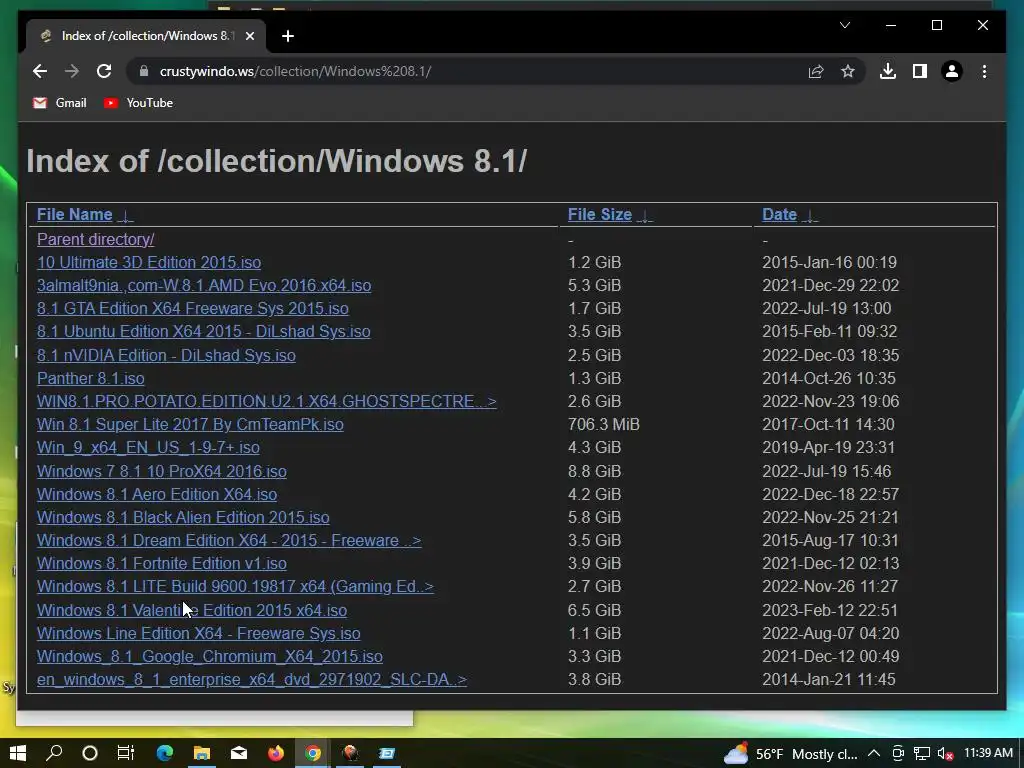Open Windows 8.1 LITE Build 9600 link
This screenshot has height=768, width=1024.
pos(235,586)
